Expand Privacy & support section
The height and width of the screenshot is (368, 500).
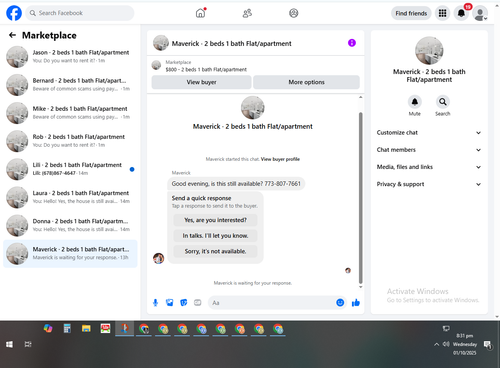pyautogui.click(x=429, y=184)
